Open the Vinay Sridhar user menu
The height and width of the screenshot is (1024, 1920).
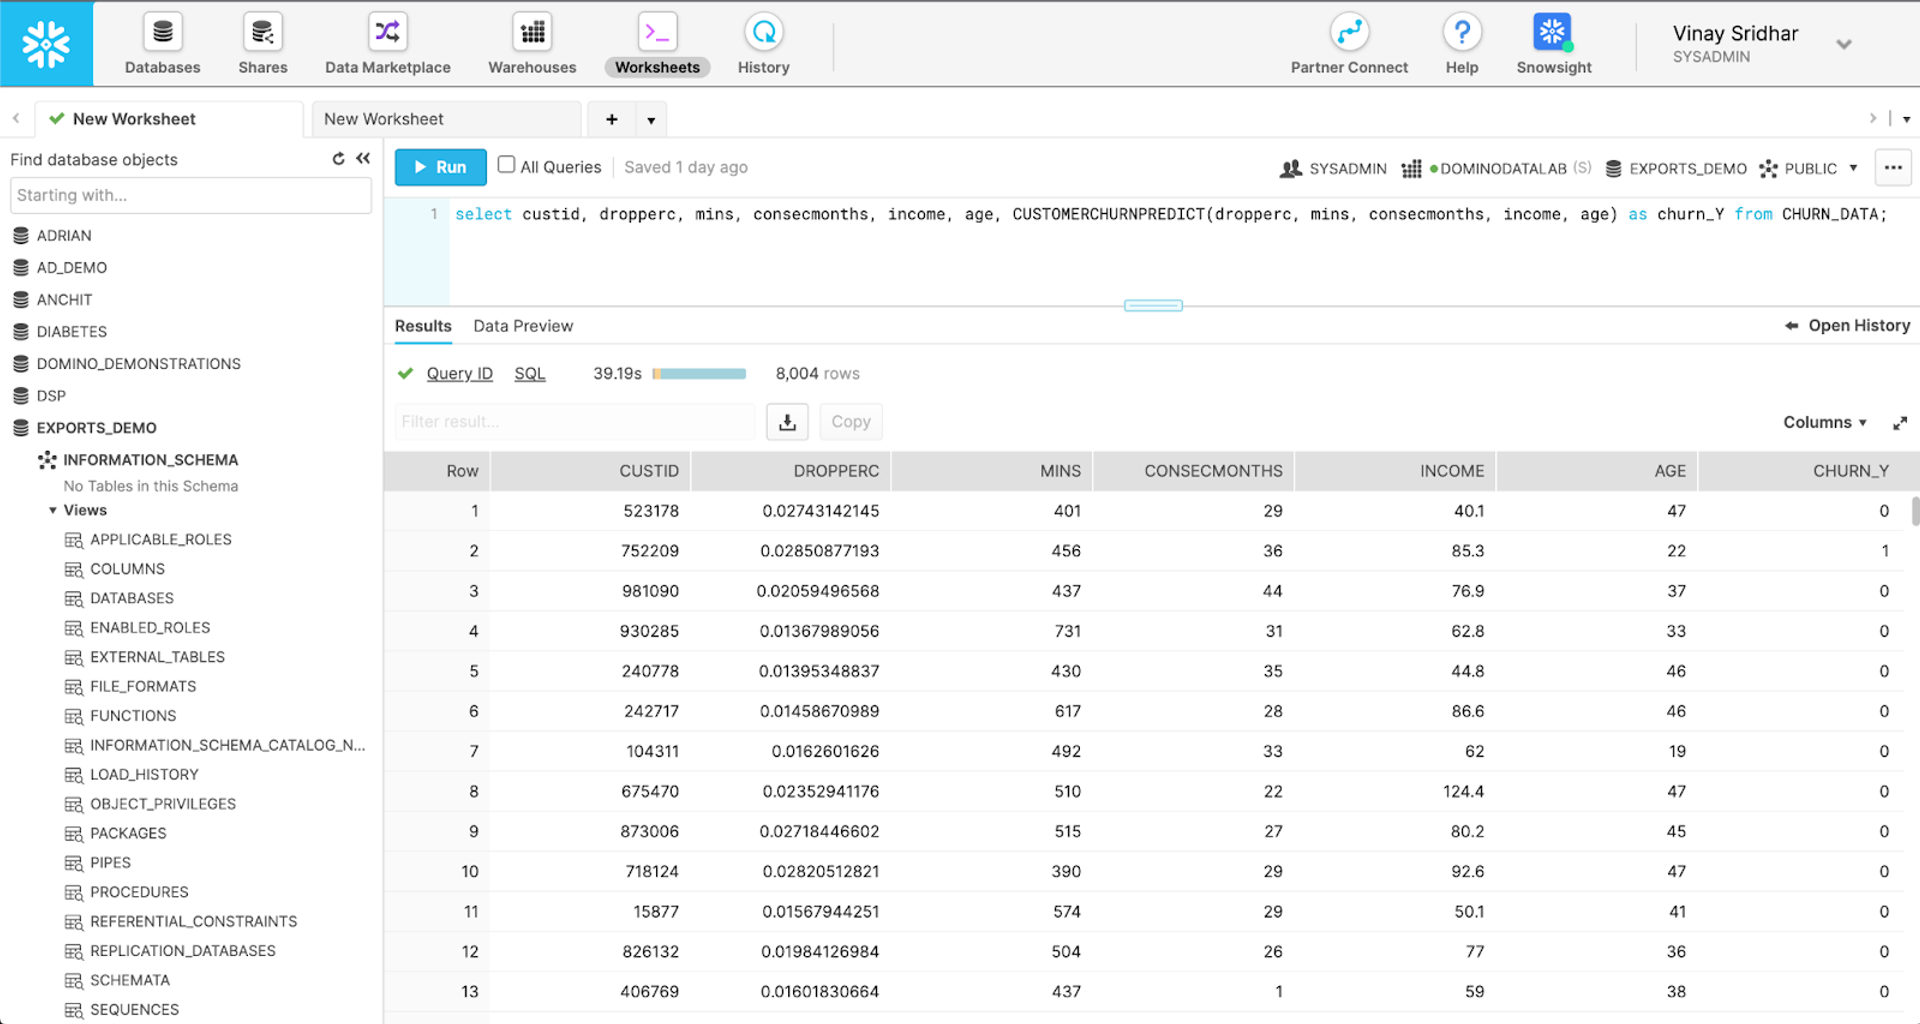coord(1762,45)
